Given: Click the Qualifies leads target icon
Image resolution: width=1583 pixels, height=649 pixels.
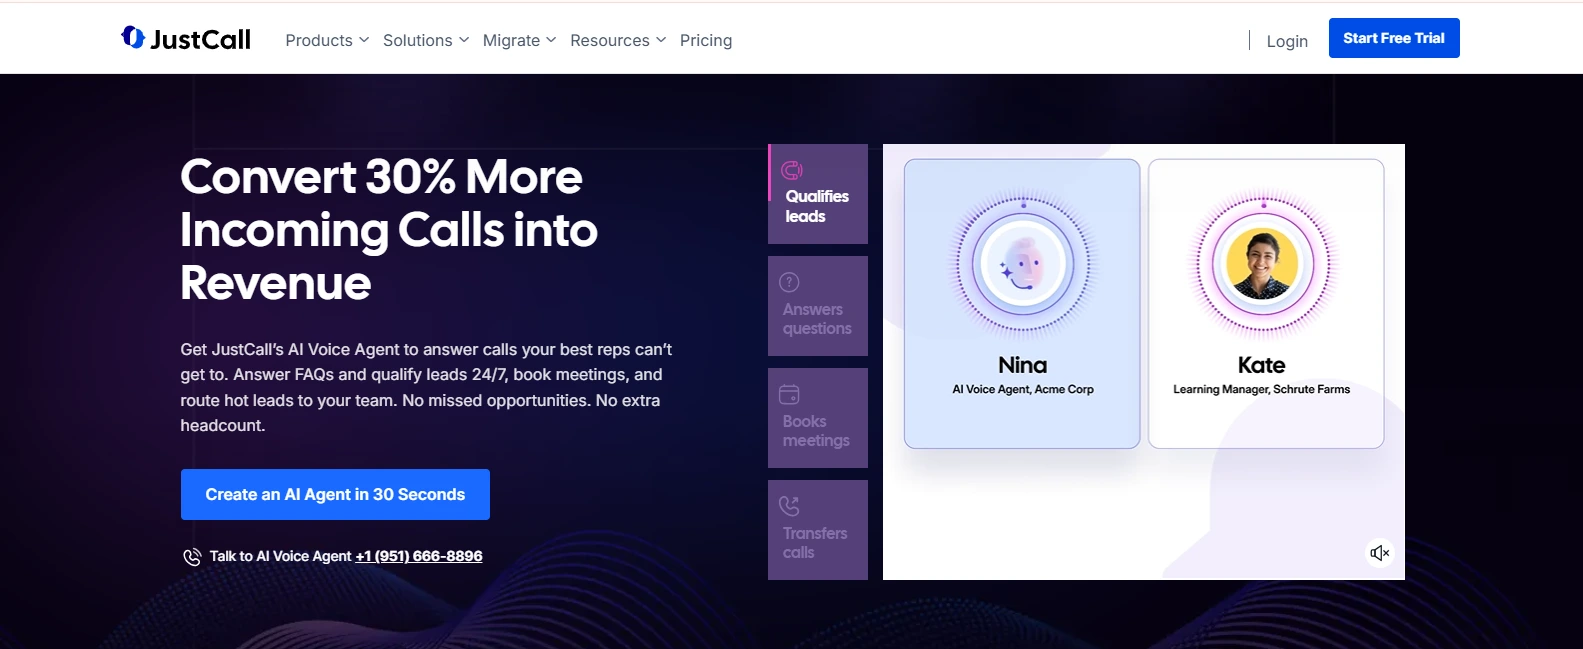Looking at the screenshot, I should tap(792, 170).
